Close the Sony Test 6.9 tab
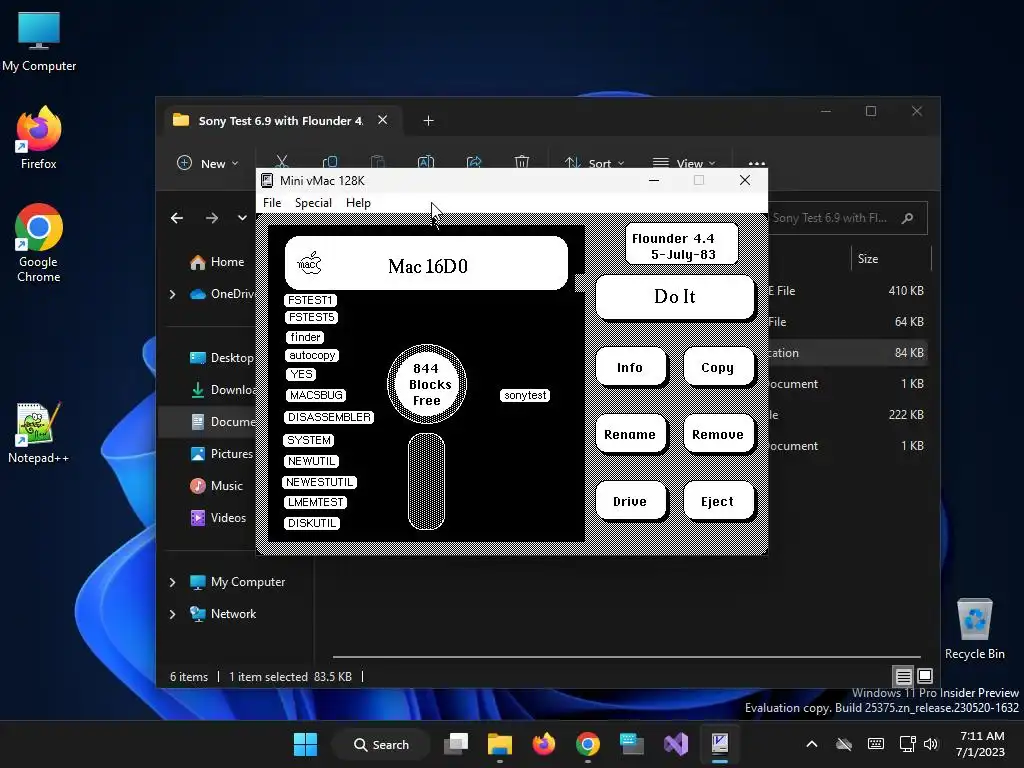This screenshot has height=768, width=1024. coord(383,120)
